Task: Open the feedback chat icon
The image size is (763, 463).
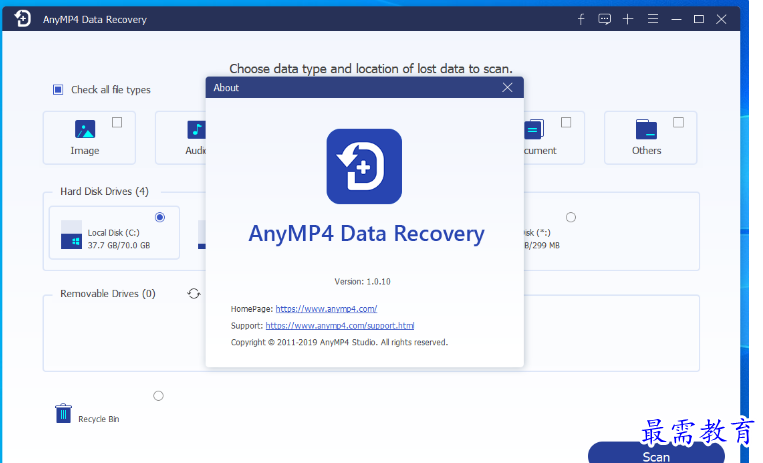Action: coord(604,19)
